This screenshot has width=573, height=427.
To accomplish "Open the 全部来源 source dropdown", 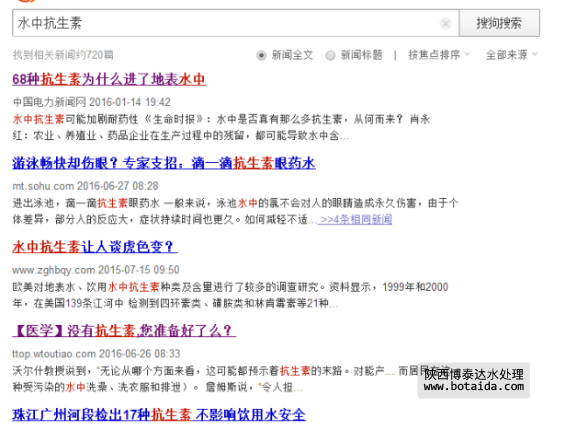I will (511, 55).
